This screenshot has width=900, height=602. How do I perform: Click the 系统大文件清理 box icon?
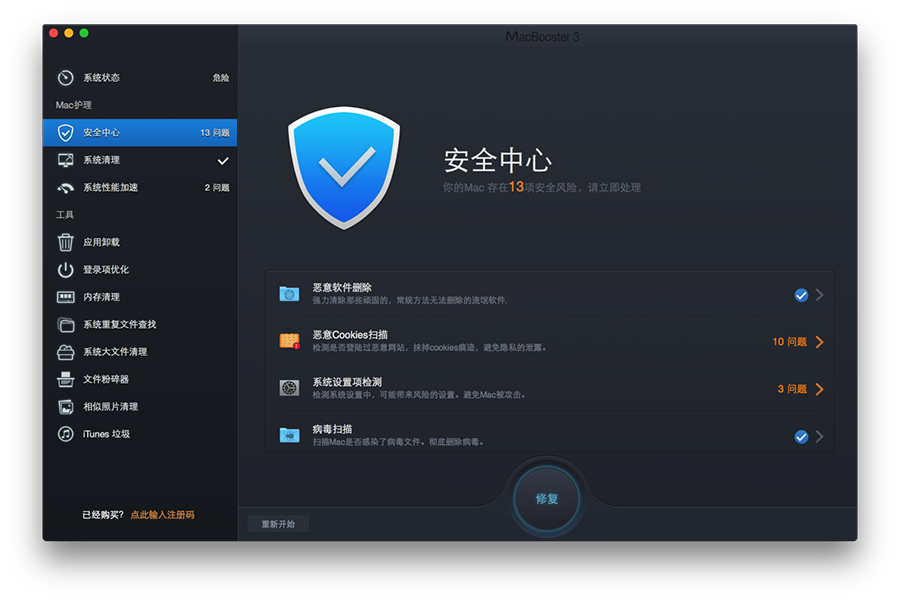65,352
